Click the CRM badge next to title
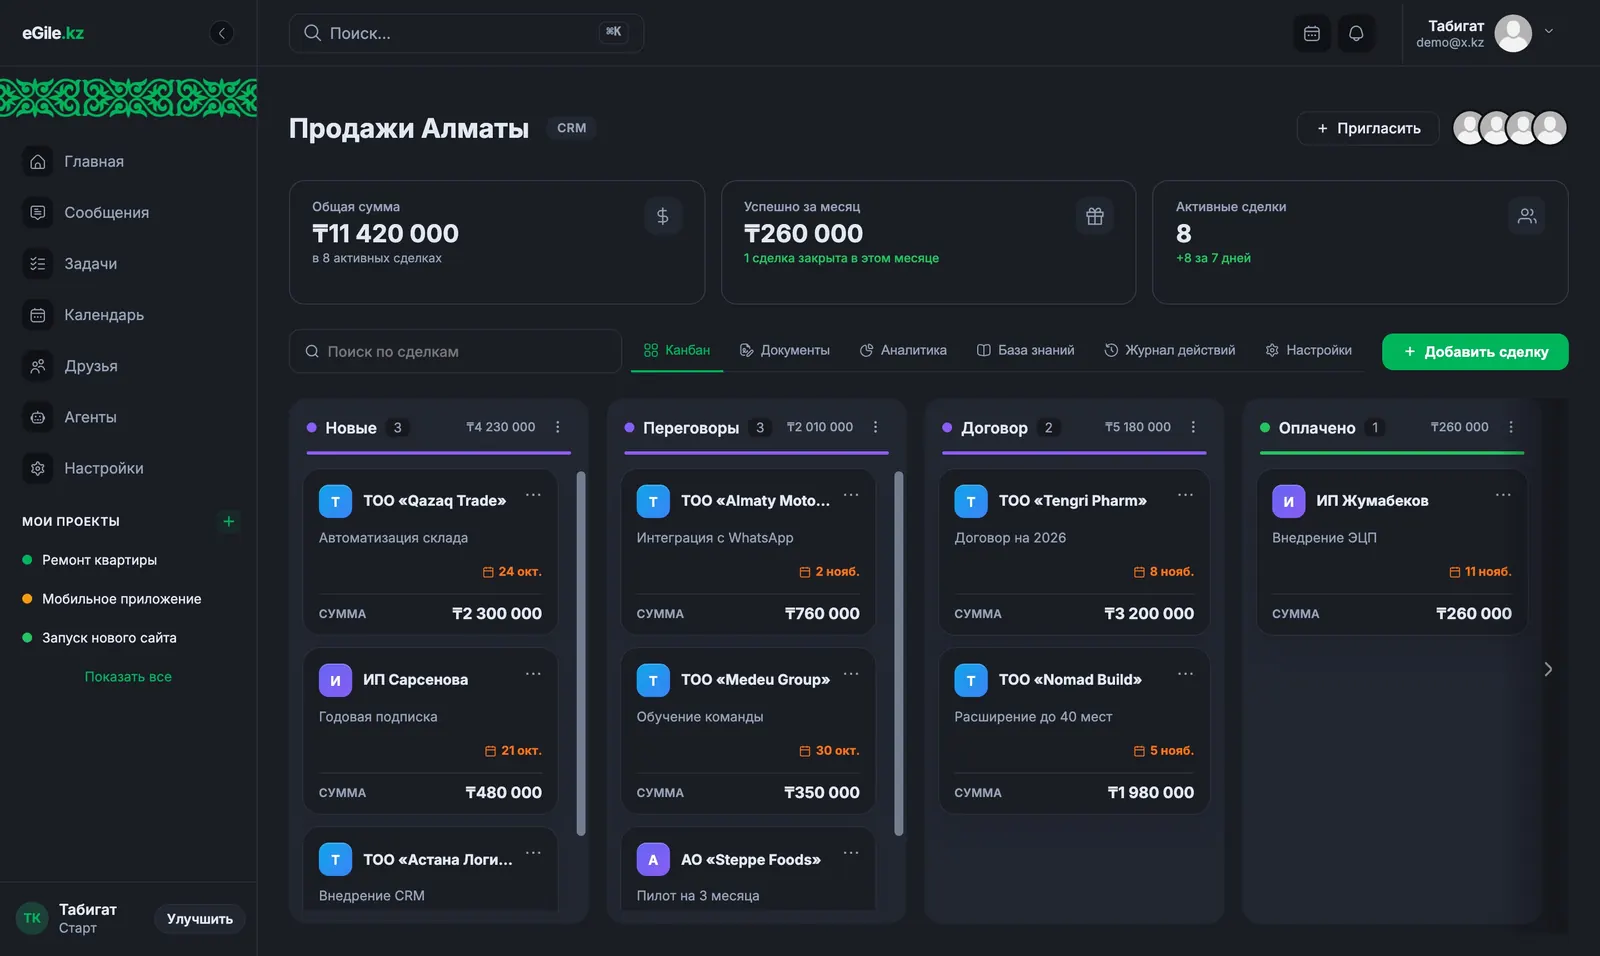 [x=572, y=128]
